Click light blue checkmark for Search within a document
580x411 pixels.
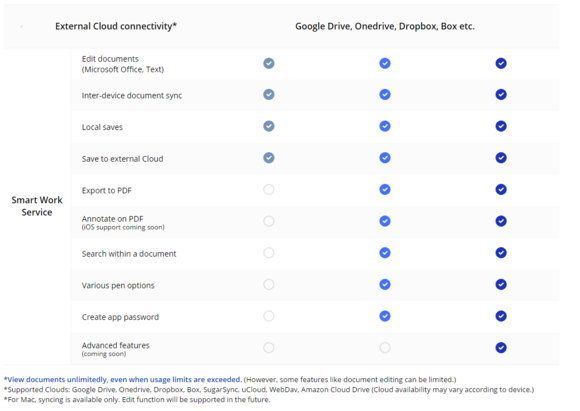pyautogui.click(x=385, y=253)
